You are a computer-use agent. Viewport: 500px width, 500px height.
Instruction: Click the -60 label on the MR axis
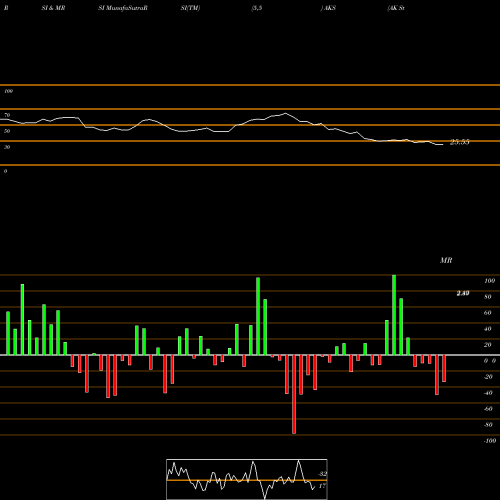tap(488, 409)
